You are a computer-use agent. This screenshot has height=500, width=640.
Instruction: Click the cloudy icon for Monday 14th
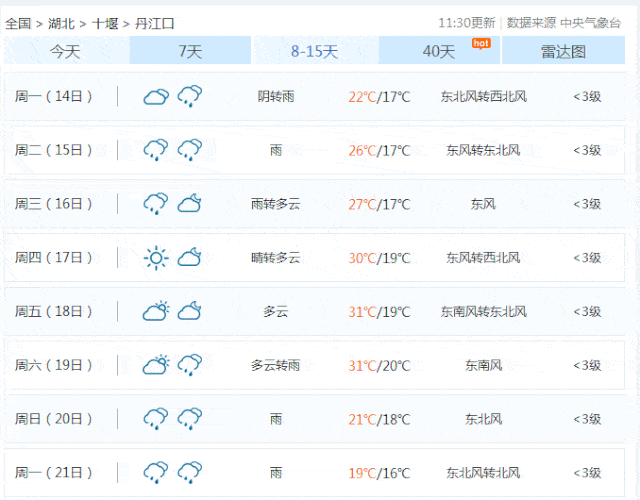pyautogui.click(x=155, y=97)
